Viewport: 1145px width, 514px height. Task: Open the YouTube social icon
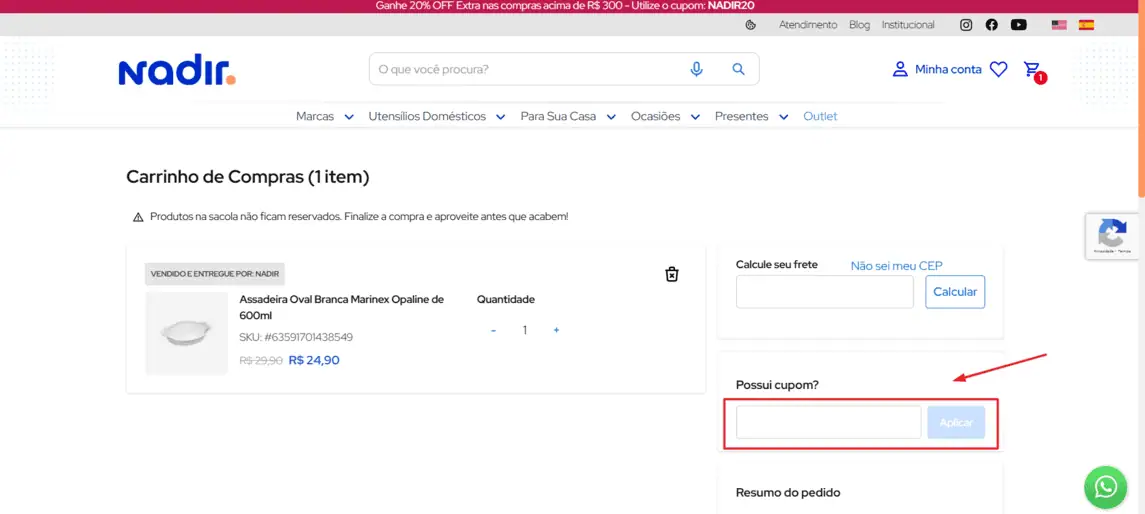pyautogui.click(x=1018, y=25)
